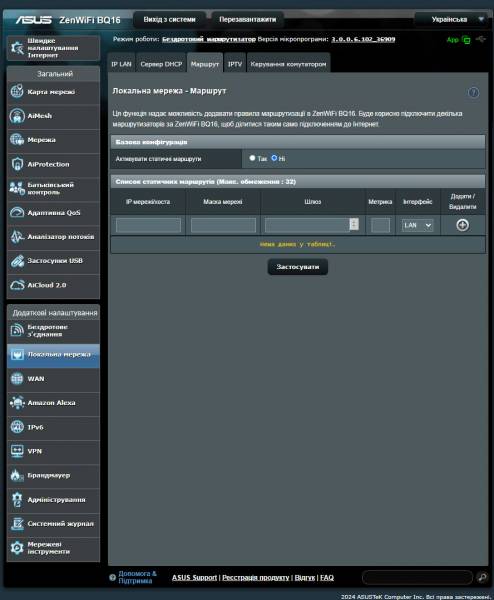Open the operation mode Бездротовий маршрутизатор link

point(209,39)
